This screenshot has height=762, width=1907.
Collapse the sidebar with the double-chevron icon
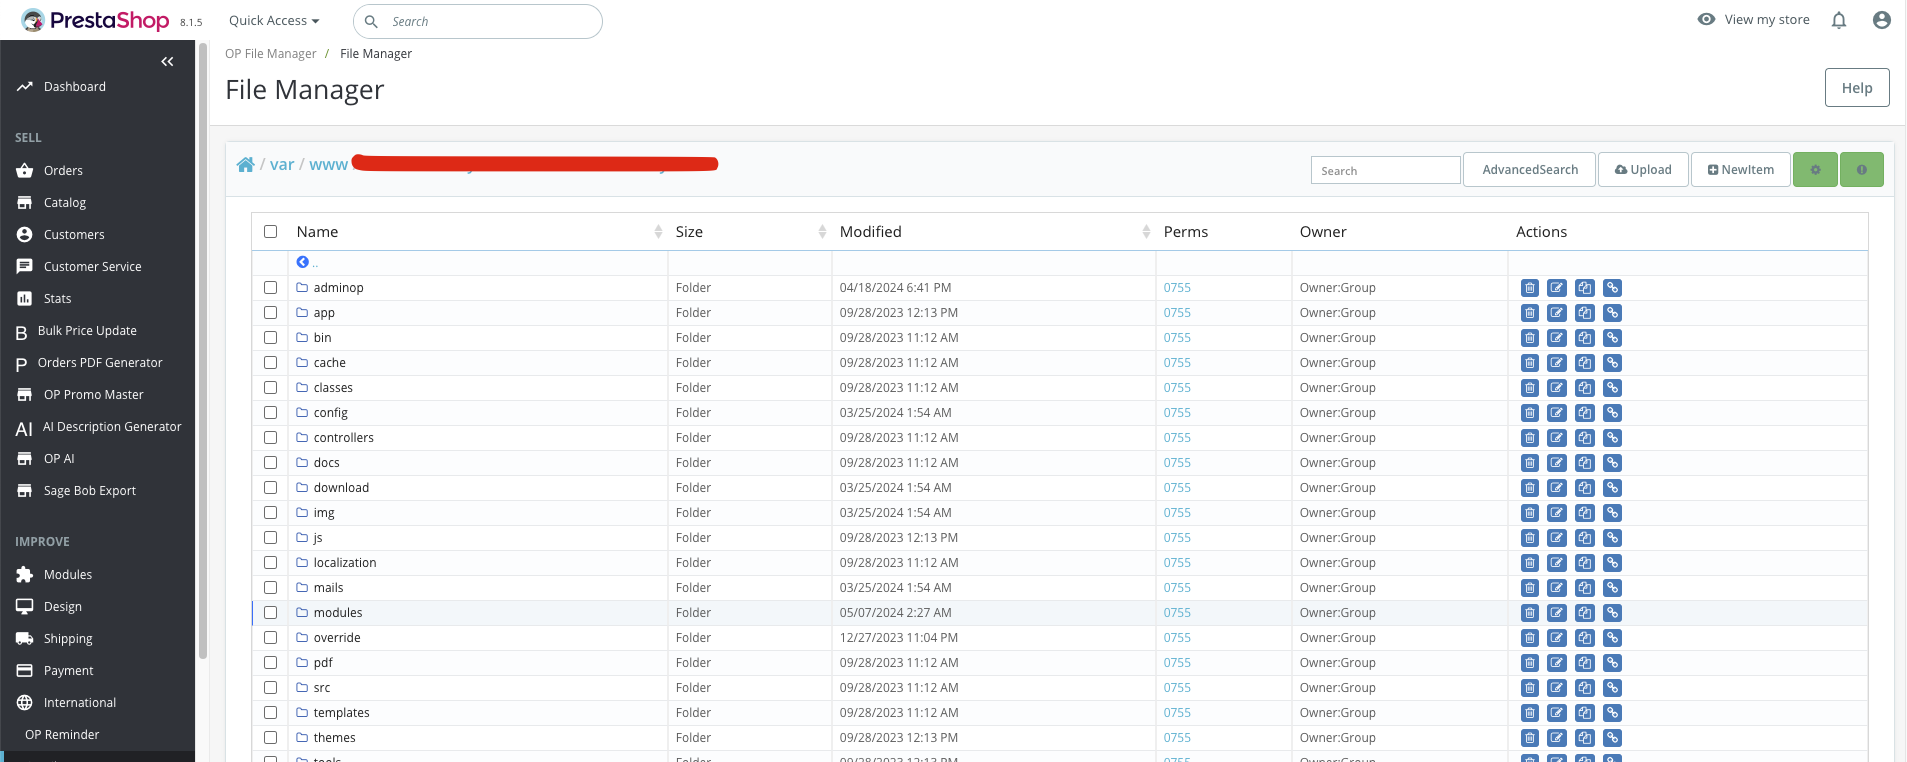[167, 62]
